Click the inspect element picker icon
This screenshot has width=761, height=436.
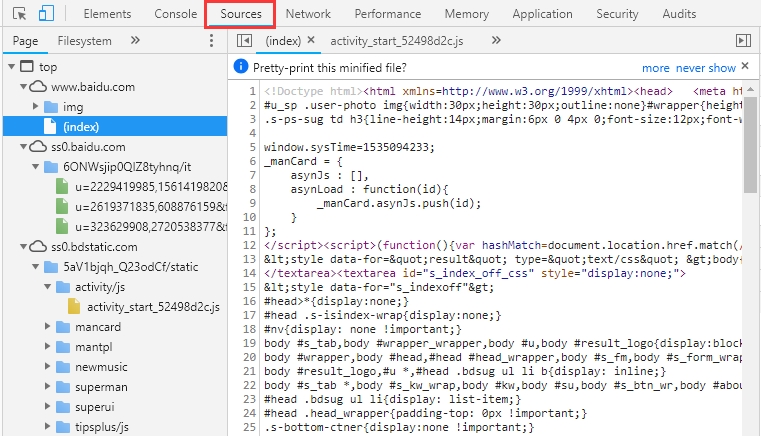pyautogui.click(x=18, y=14)
